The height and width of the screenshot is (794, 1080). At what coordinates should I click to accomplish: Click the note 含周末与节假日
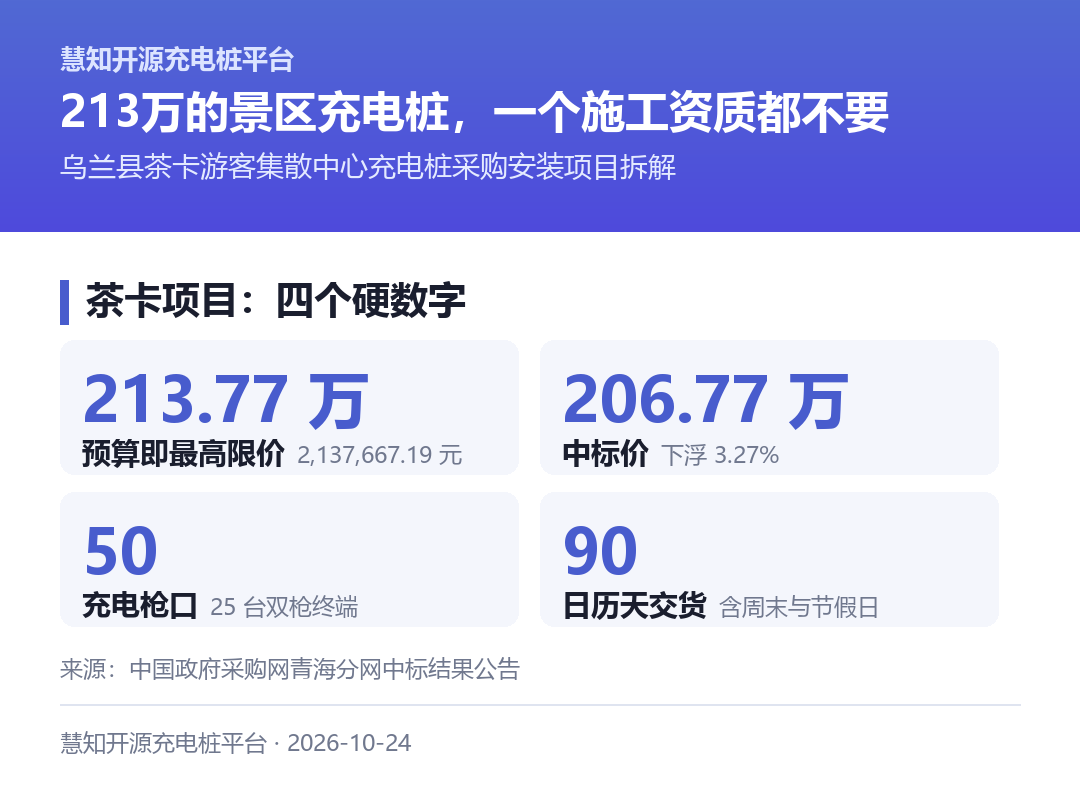pyautogui.click(x=799, y=607)
